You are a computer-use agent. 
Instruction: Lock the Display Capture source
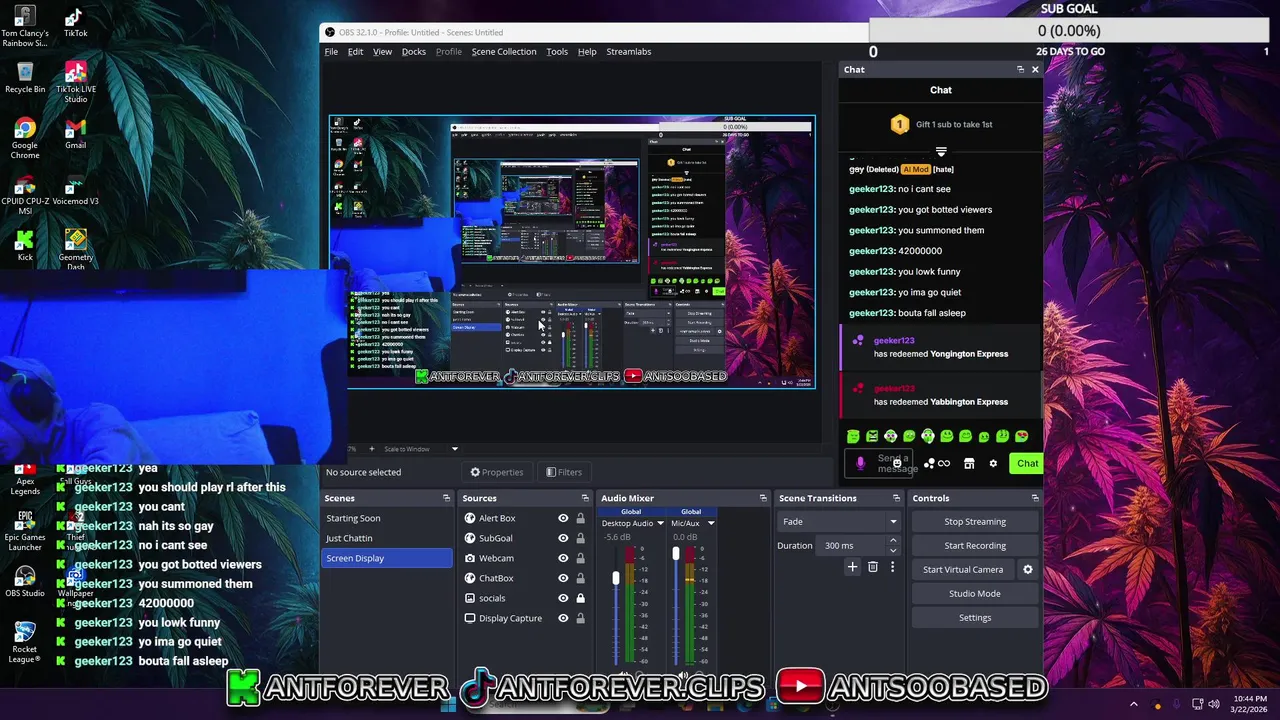click(x=580, y=618)
